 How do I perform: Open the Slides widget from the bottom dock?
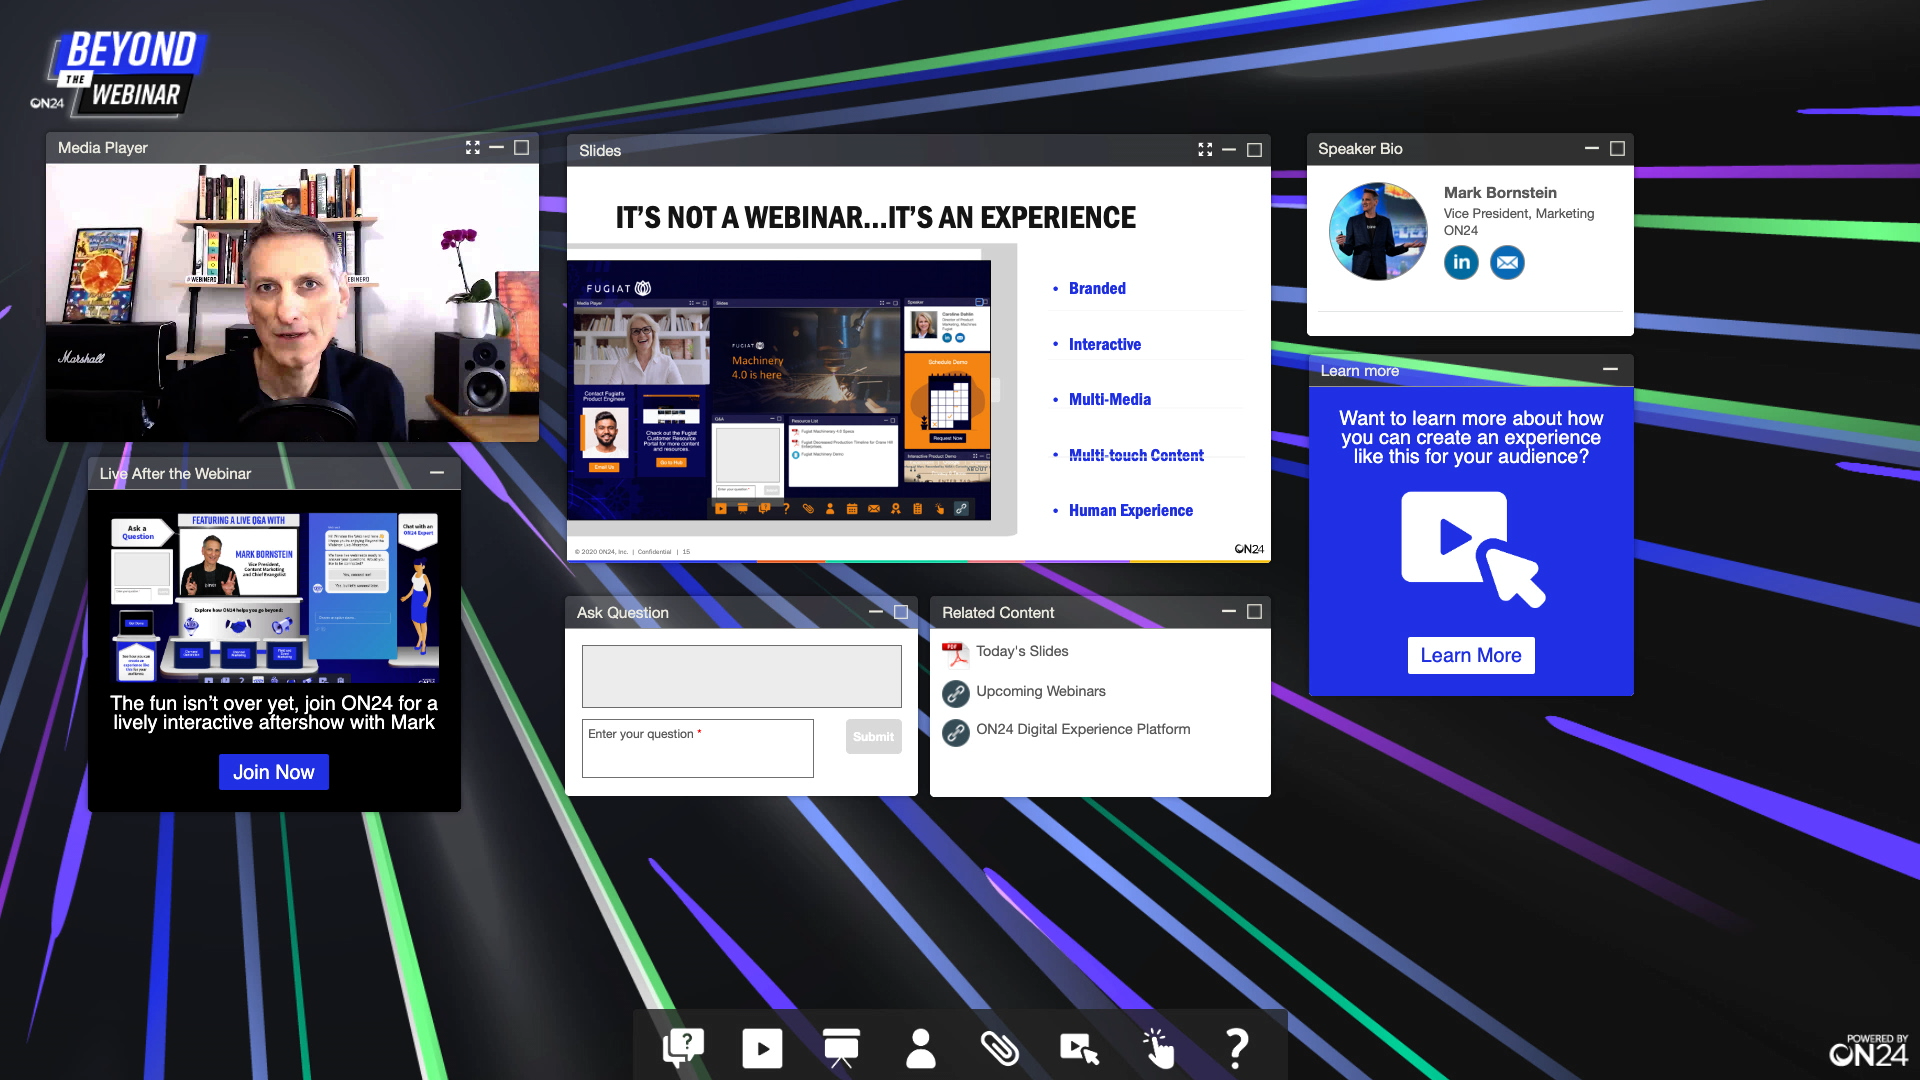click(x=841, y=1048)
